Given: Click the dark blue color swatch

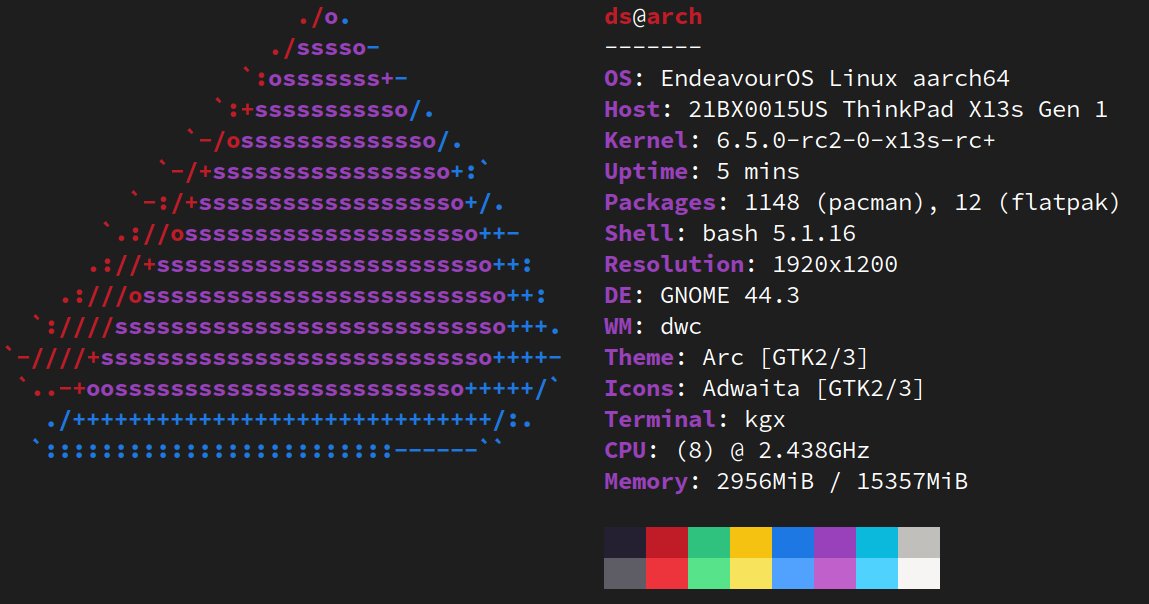Looking at the screenshot, I should click(x=793, y=542).
